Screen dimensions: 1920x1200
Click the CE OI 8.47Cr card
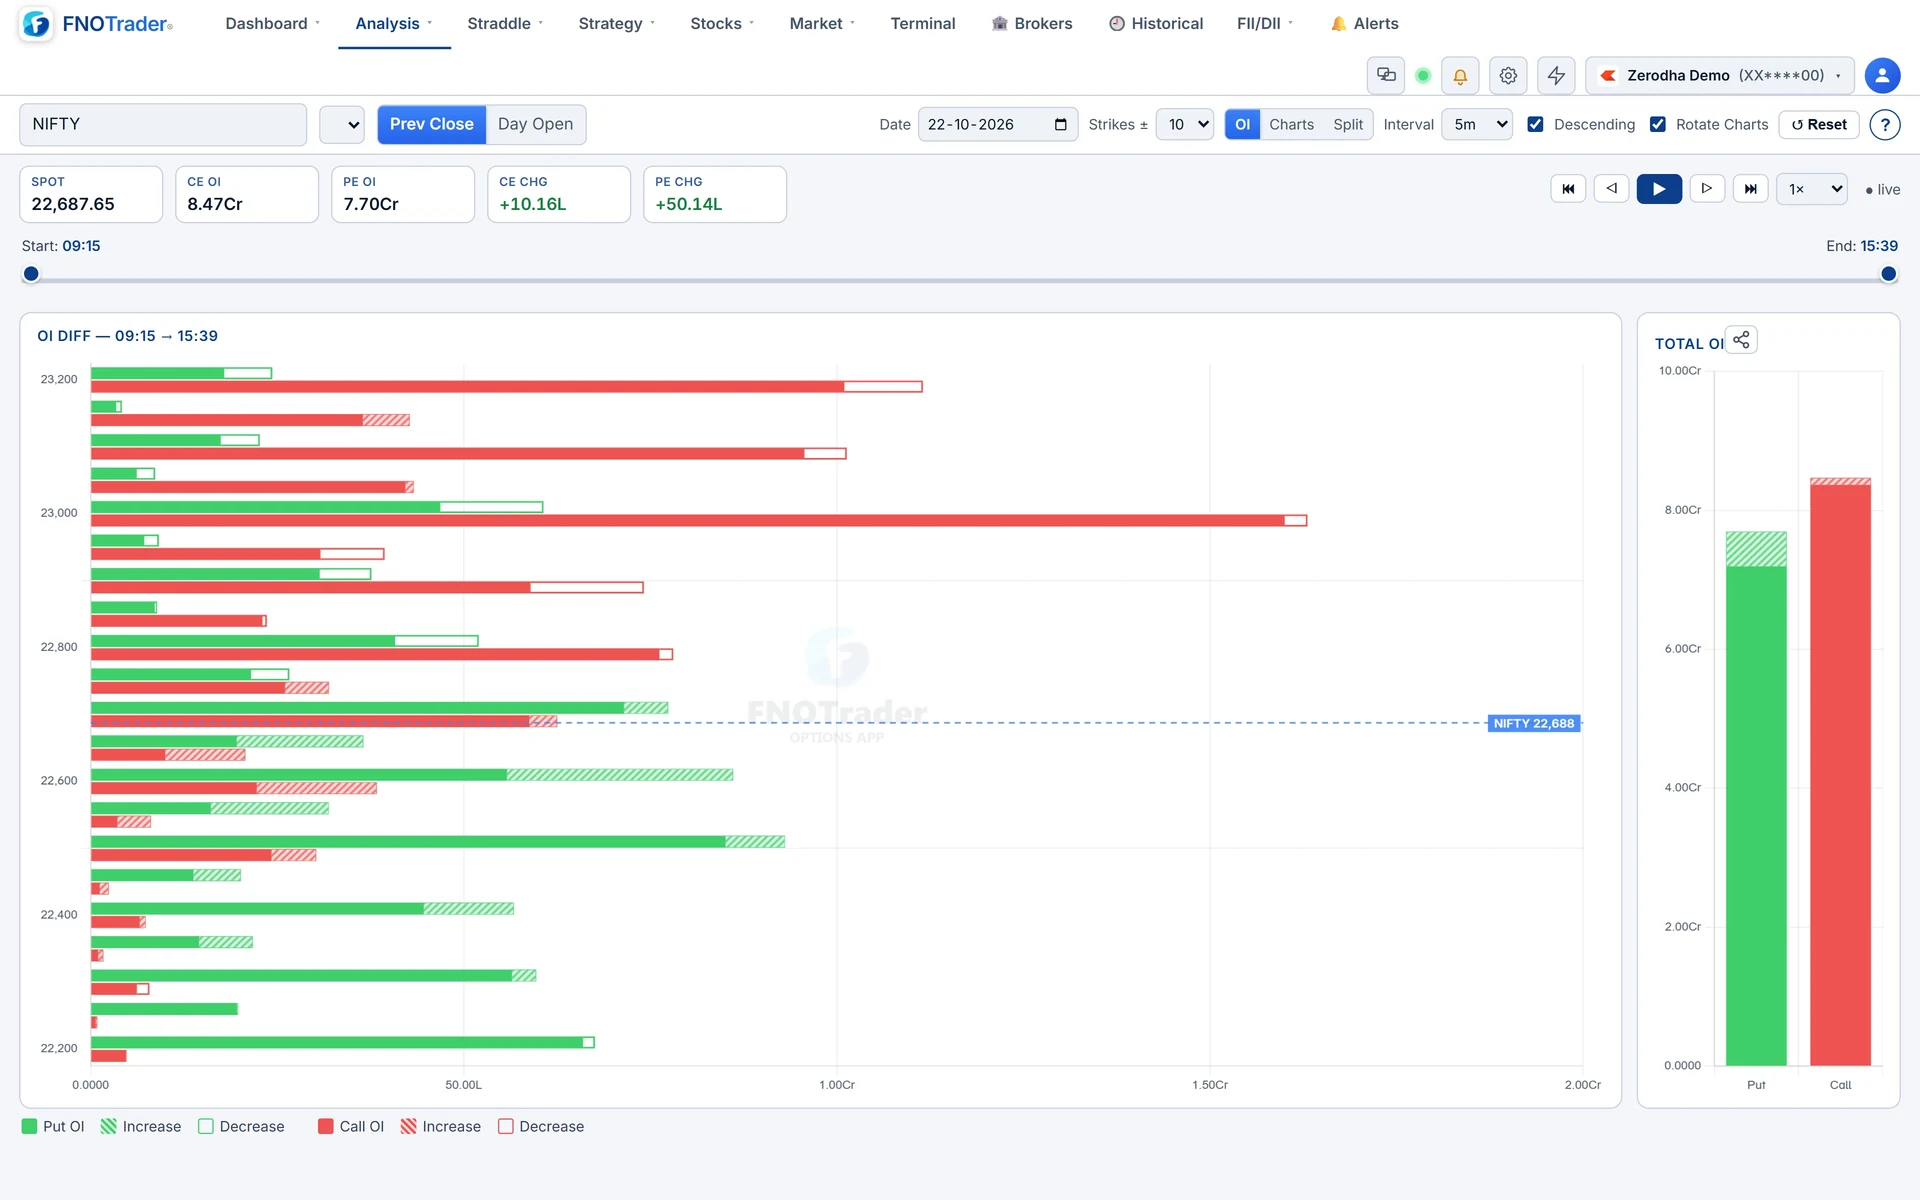(x=247, y=194)
